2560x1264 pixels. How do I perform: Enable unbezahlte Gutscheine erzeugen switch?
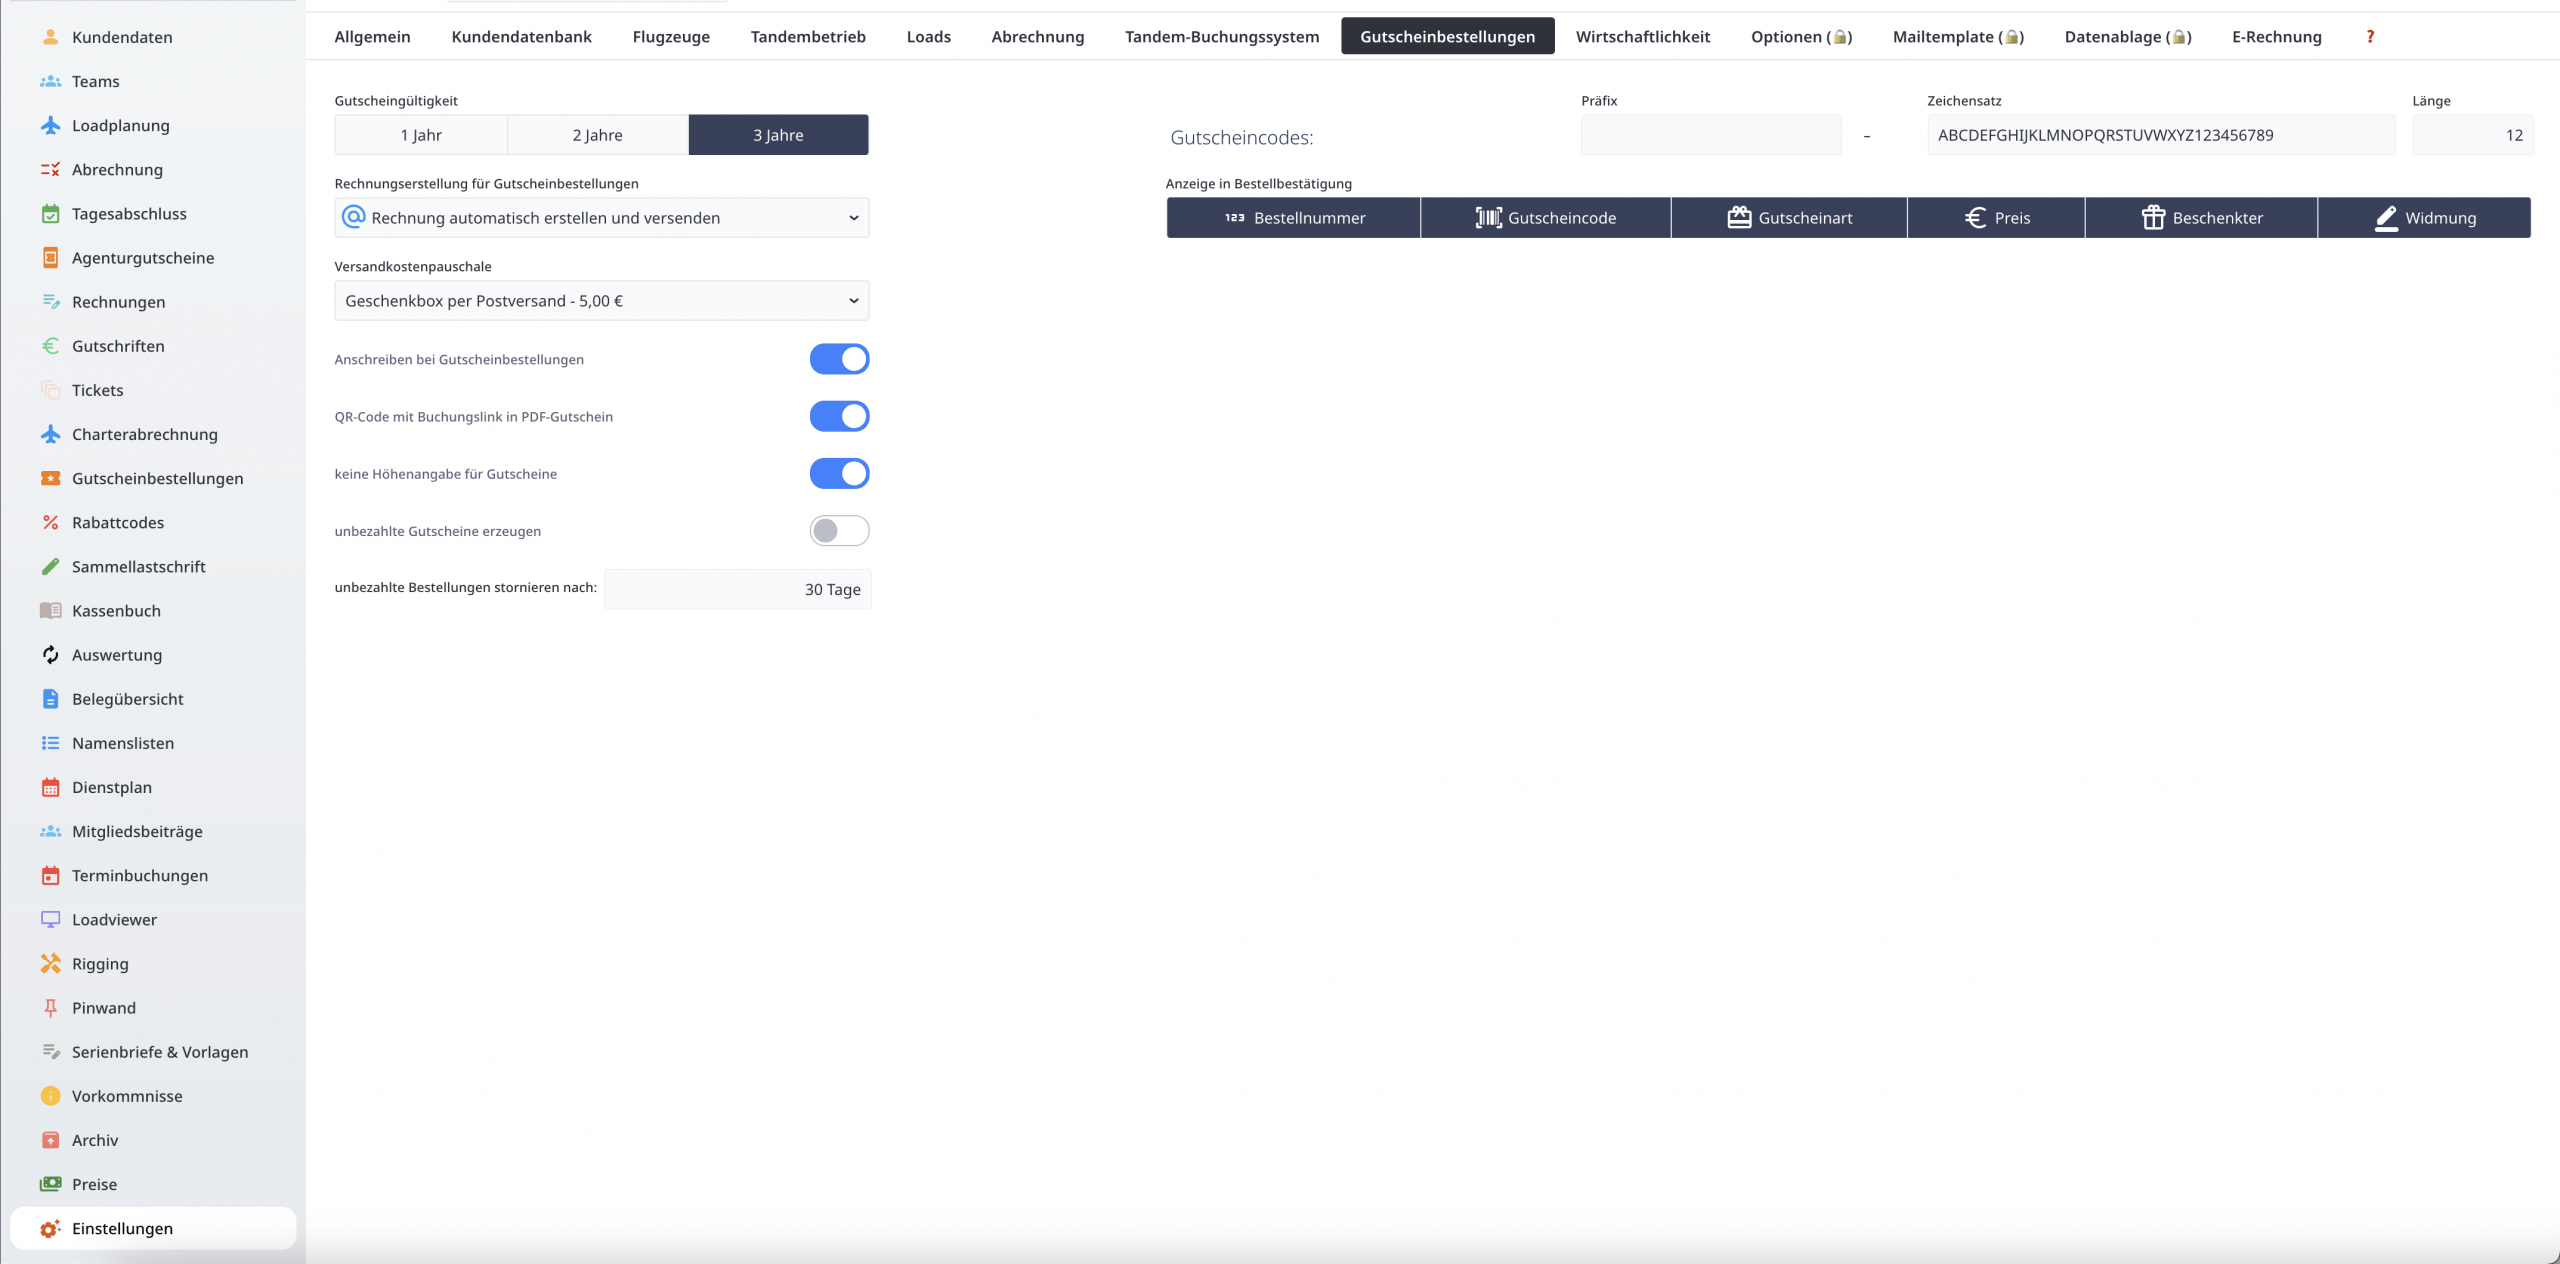839,531
